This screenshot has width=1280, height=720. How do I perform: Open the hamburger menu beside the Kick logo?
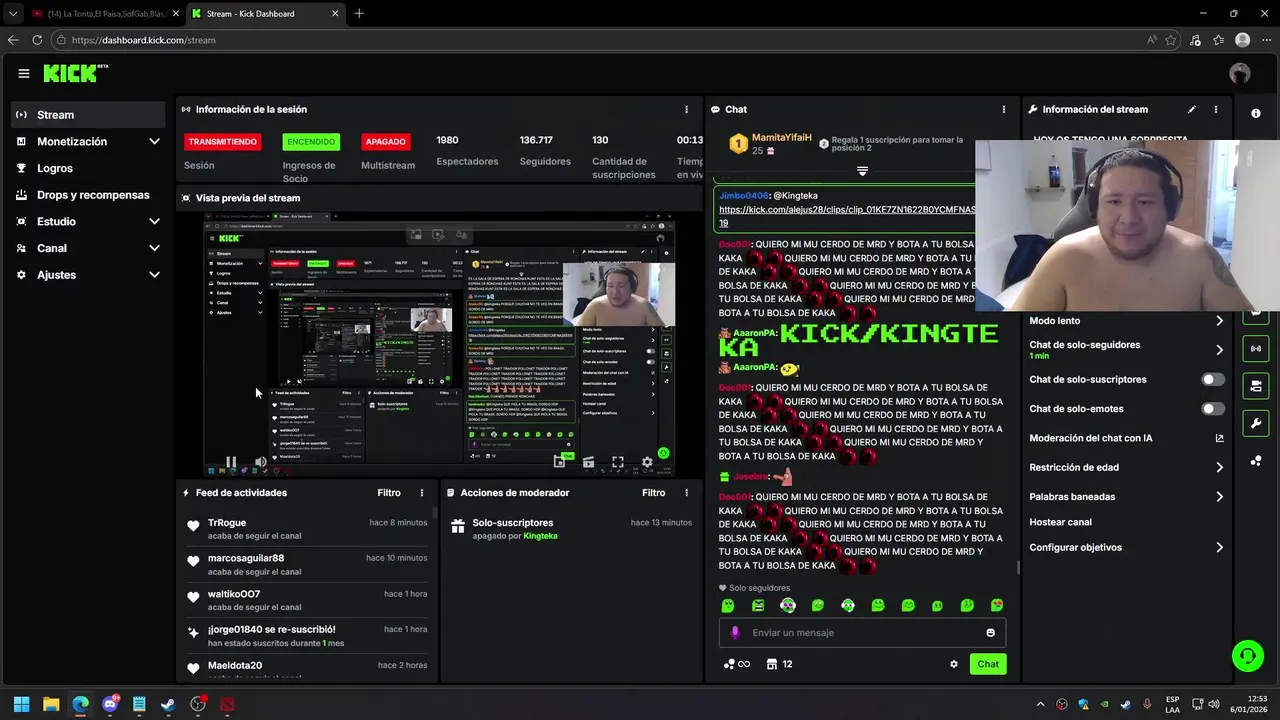23,73
